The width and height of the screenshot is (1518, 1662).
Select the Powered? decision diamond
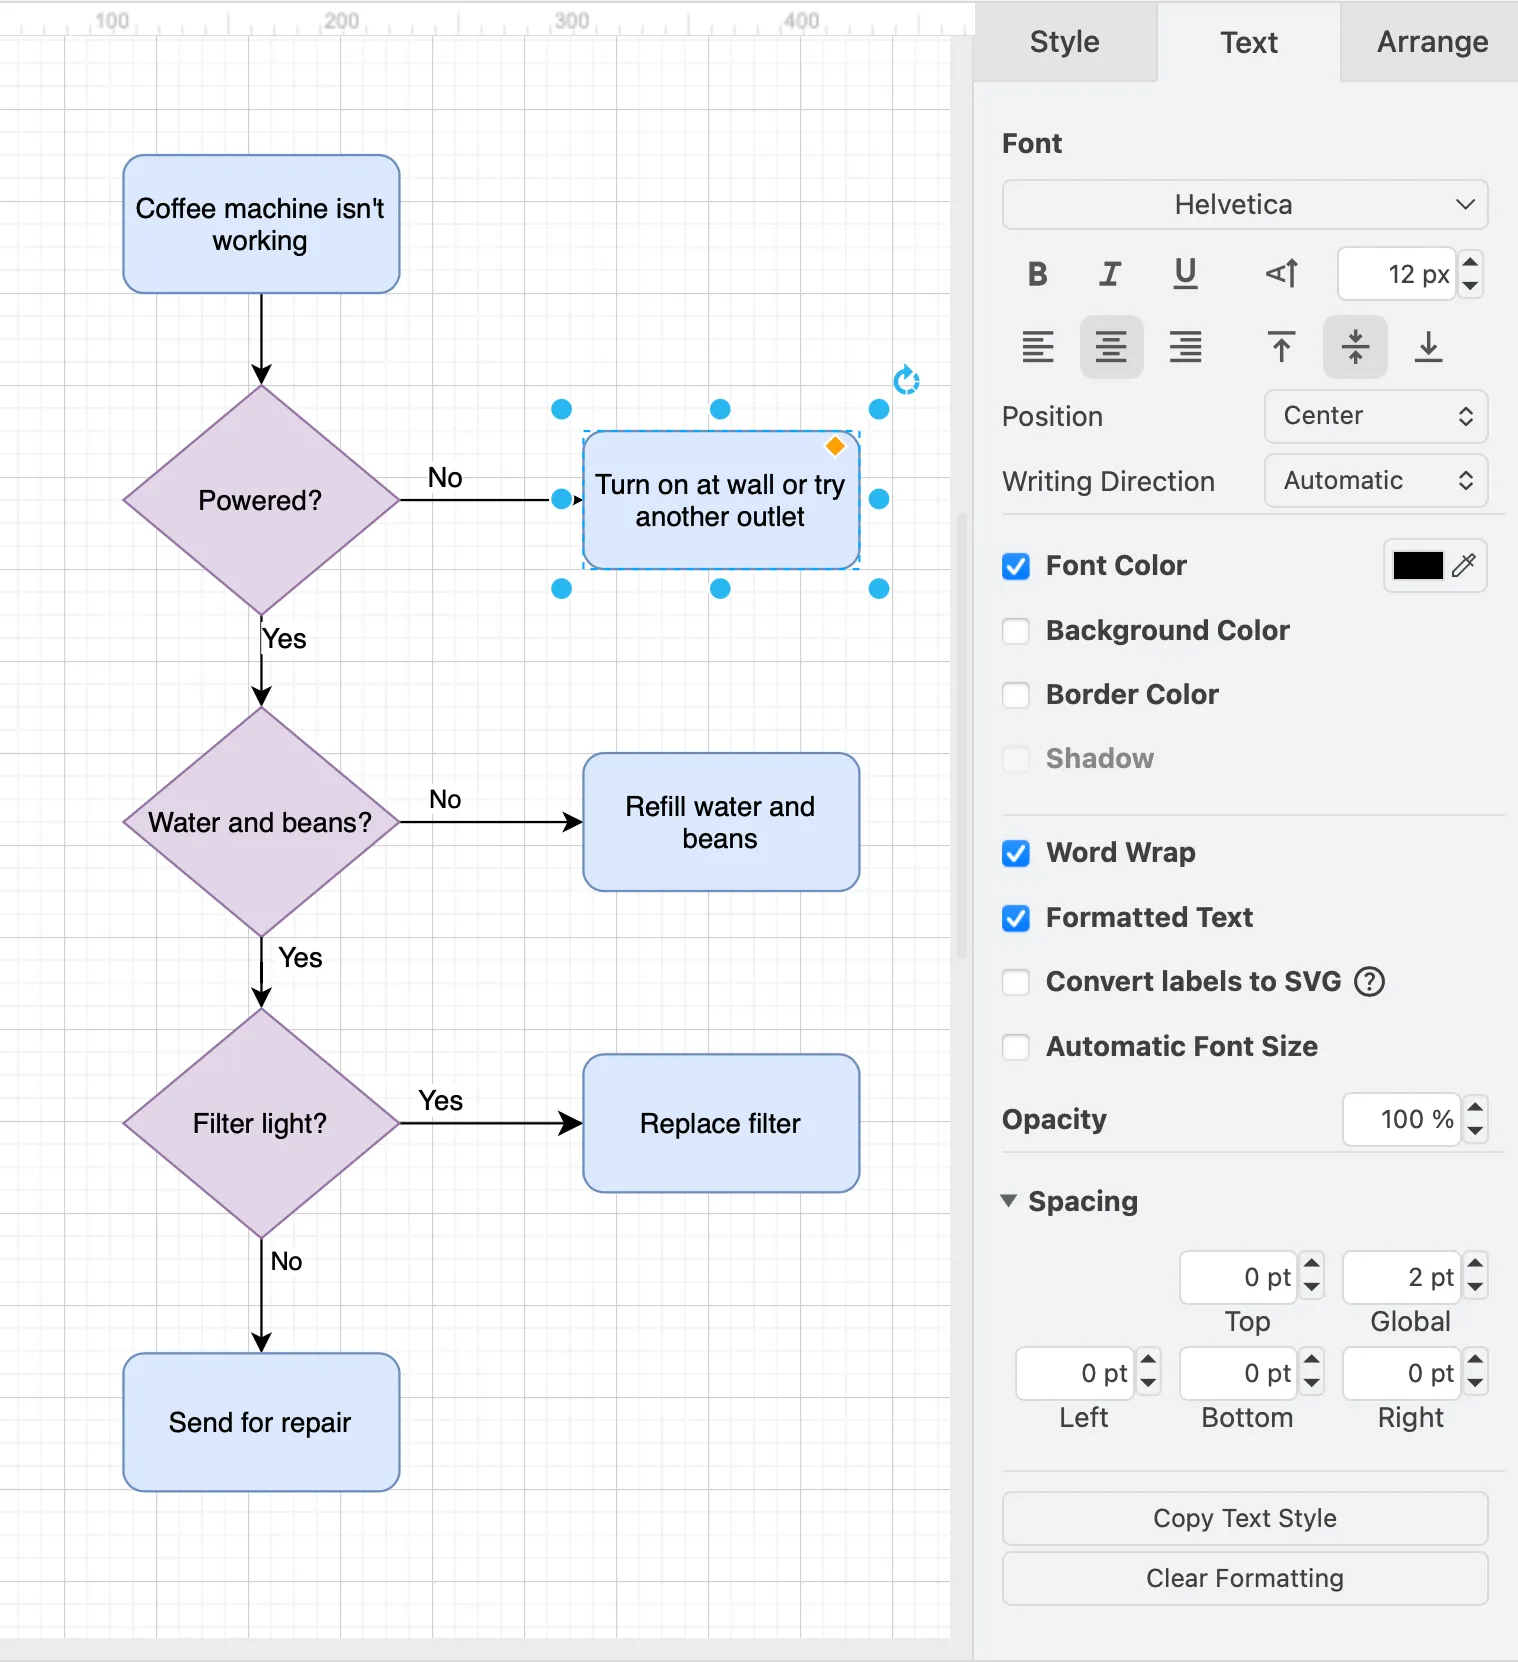point(261,500)
